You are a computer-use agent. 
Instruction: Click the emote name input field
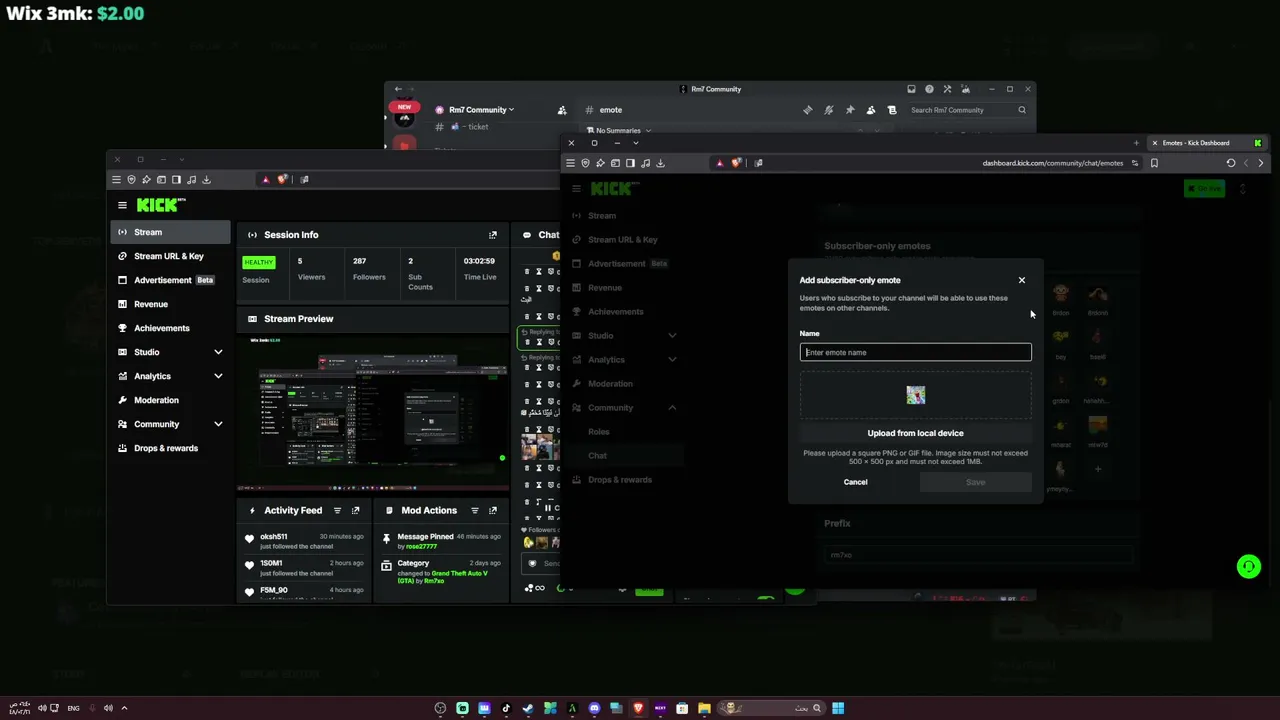point(915,352)
